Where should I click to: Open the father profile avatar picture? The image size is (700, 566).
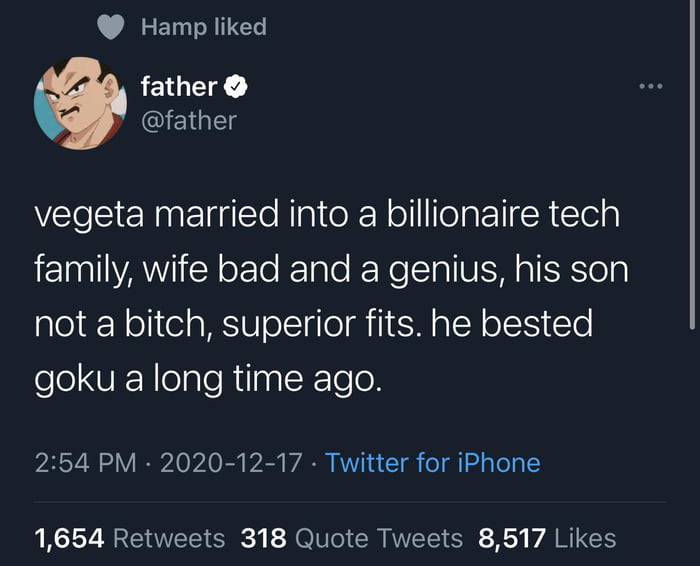click(x=80, y=102)
